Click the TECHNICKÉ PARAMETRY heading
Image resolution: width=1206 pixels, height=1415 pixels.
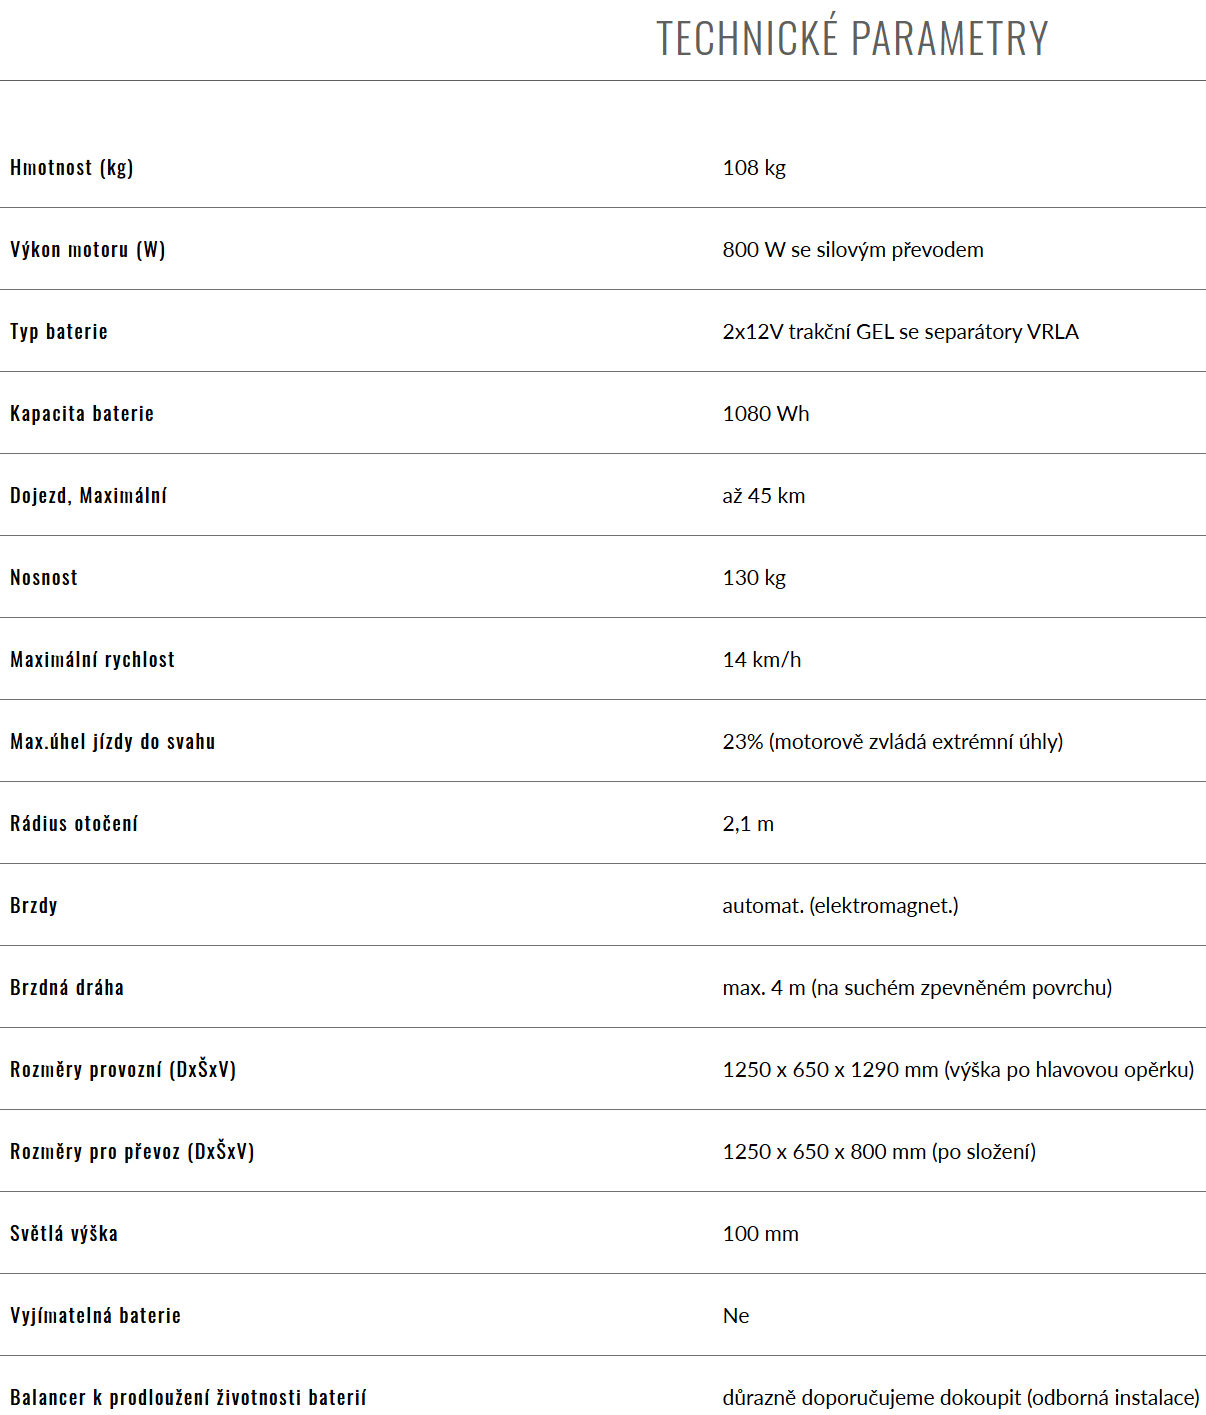pos(852,38)
